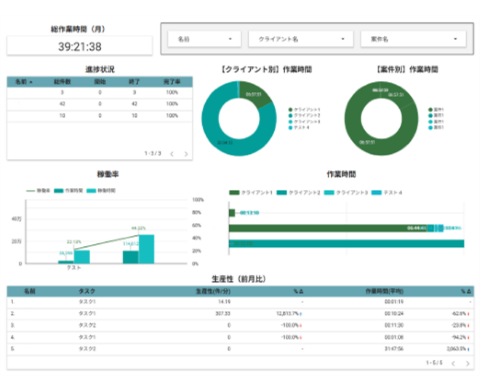
Task: Sort 生産性 table by タスク header
Action: tap(87, 291)
